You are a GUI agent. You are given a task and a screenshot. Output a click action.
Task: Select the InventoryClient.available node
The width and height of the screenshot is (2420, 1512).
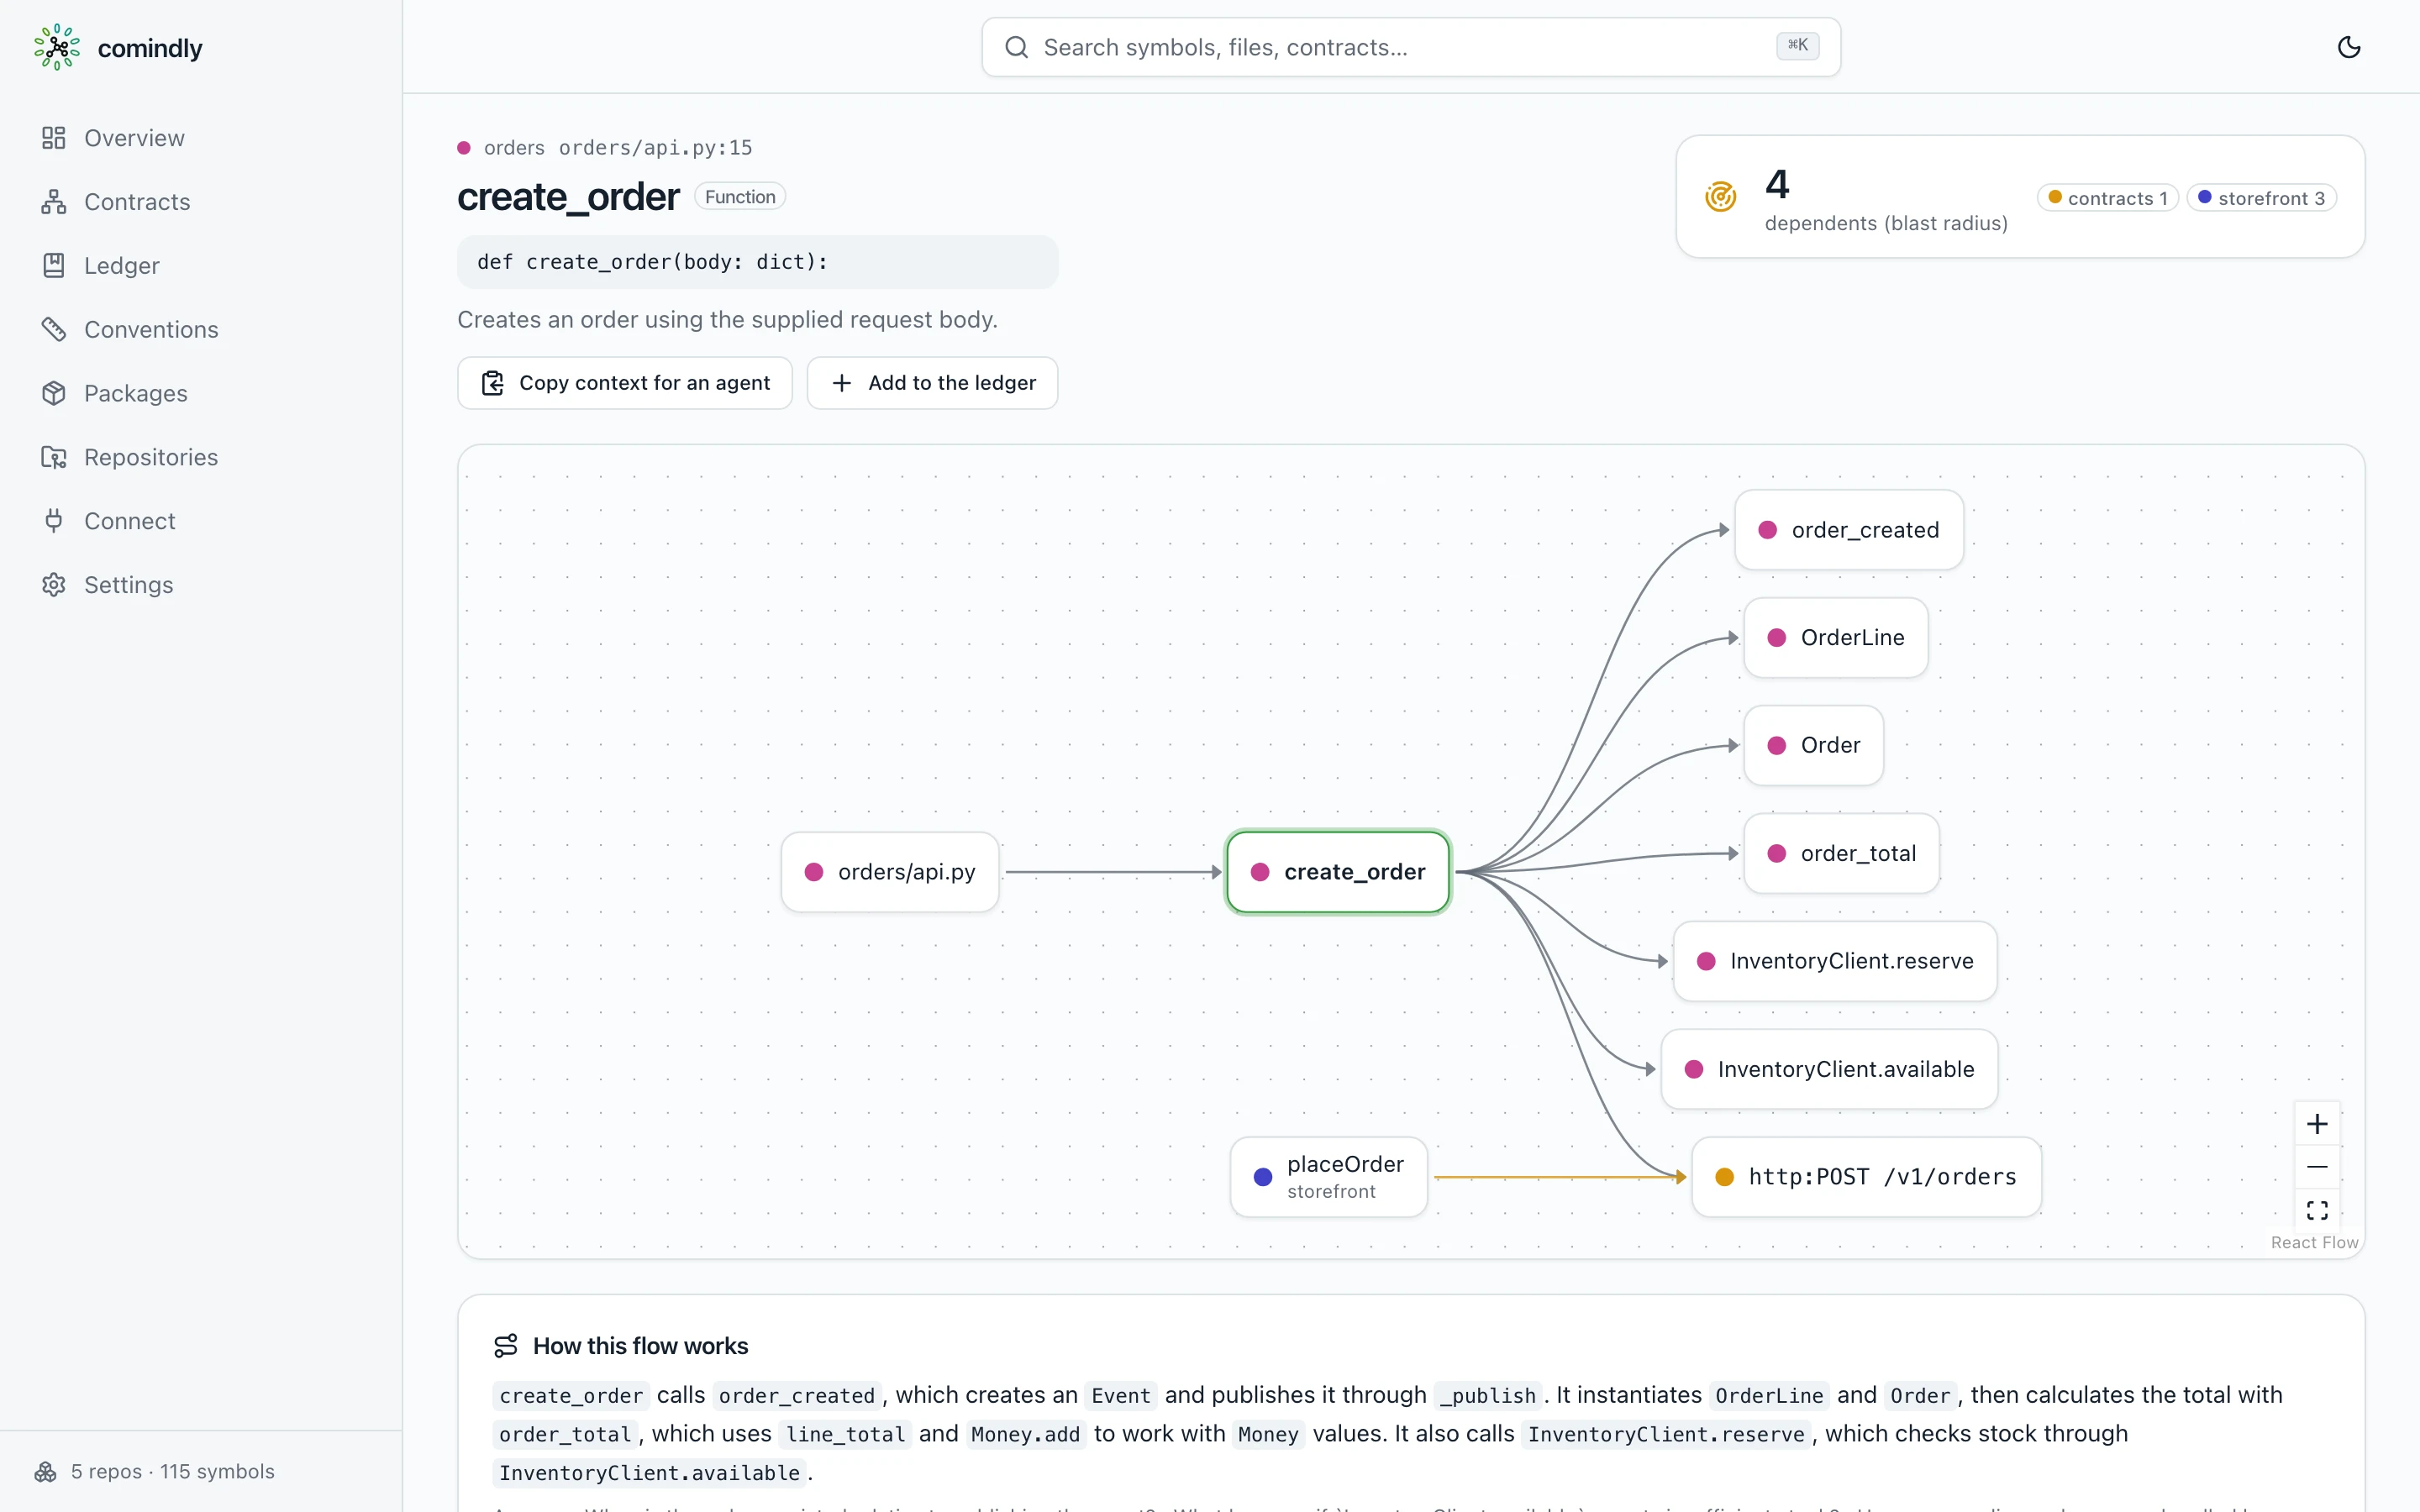(1830, 1070)
